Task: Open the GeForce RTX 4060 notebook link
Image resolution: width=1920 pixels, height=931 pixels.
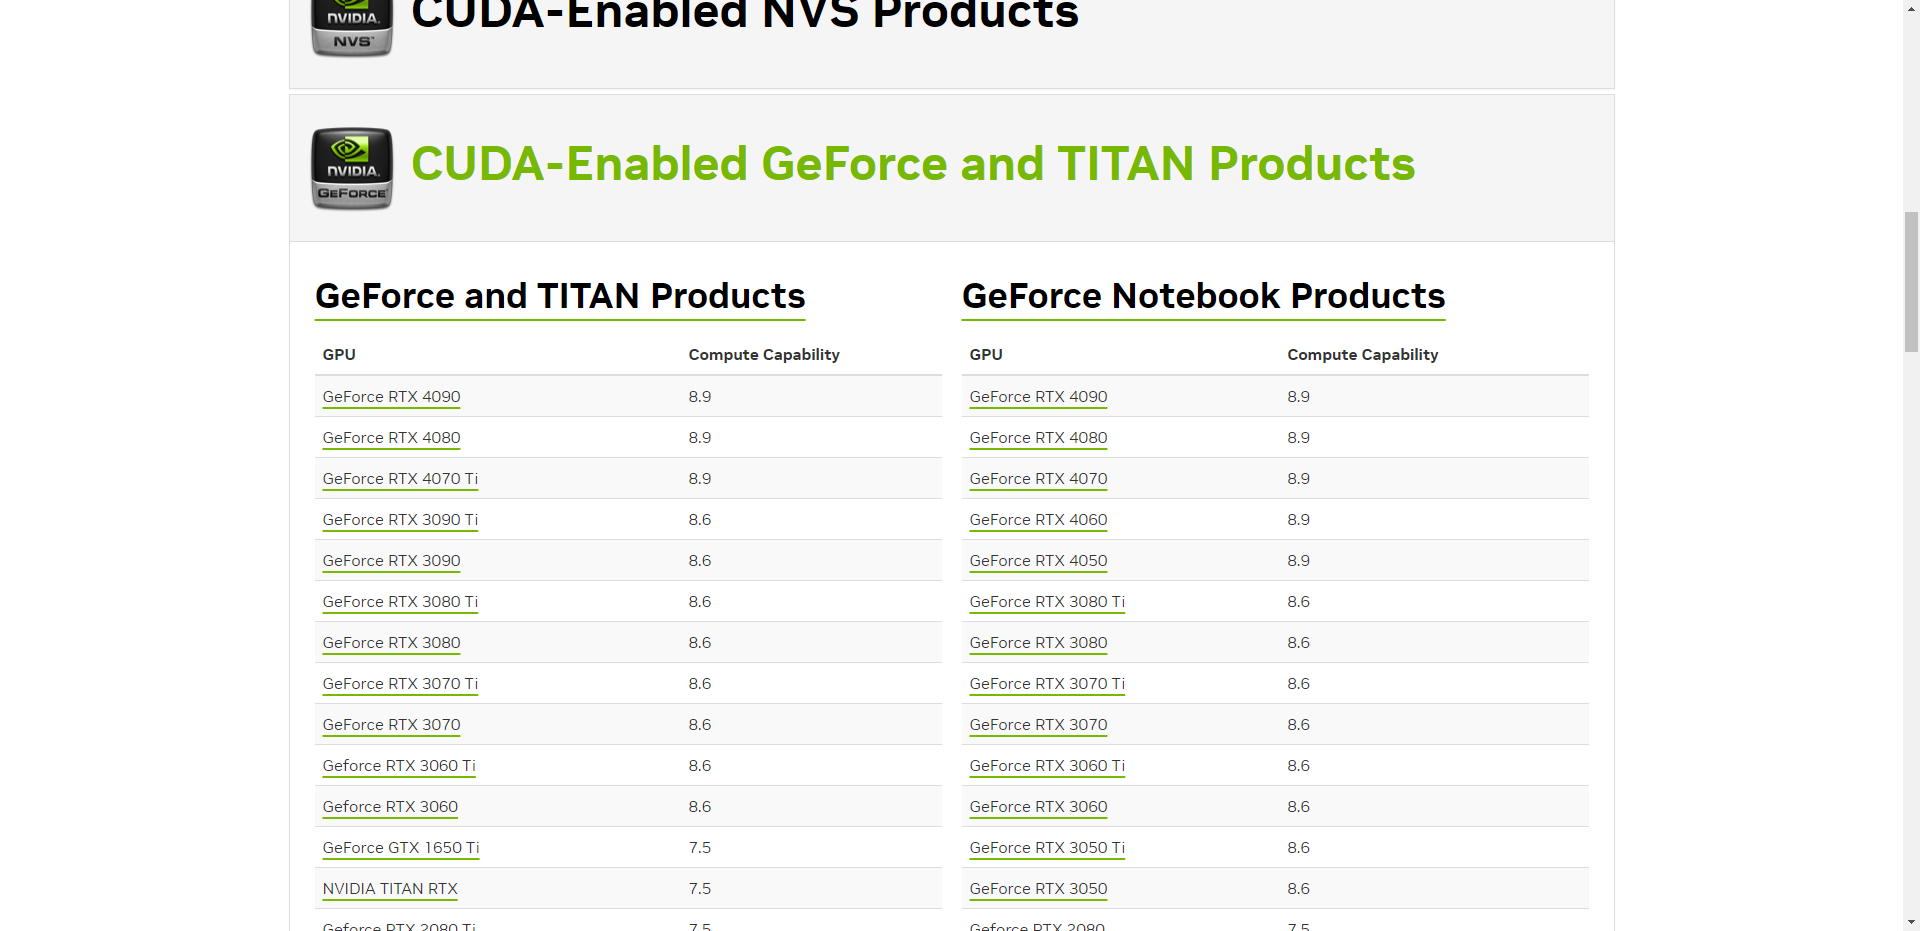Action: 1038,519
